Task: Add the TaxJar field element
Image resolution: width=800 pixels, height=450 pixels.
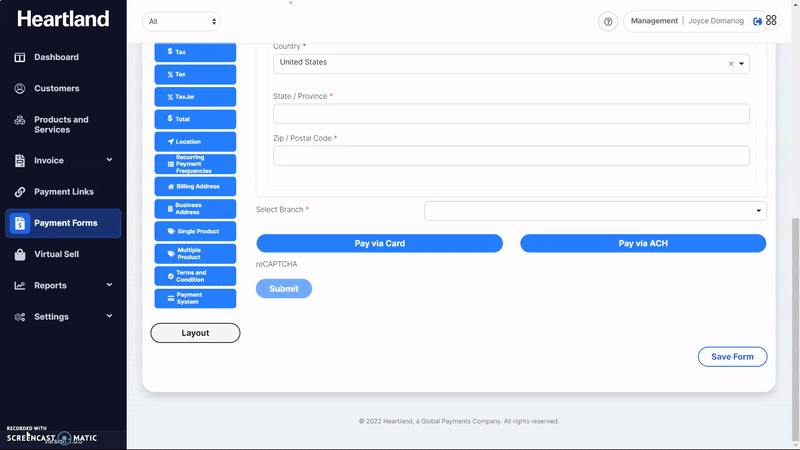Action: point(195,97)
